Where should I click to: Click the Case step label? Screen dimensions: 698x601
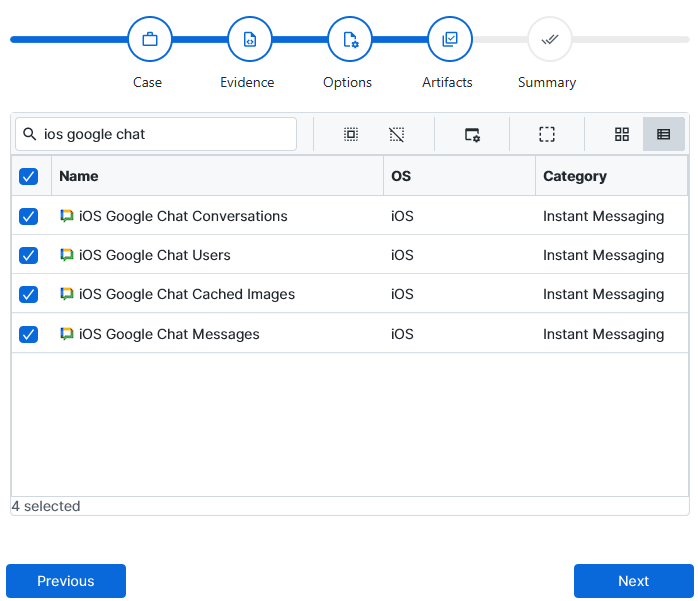tap(147, 82)
